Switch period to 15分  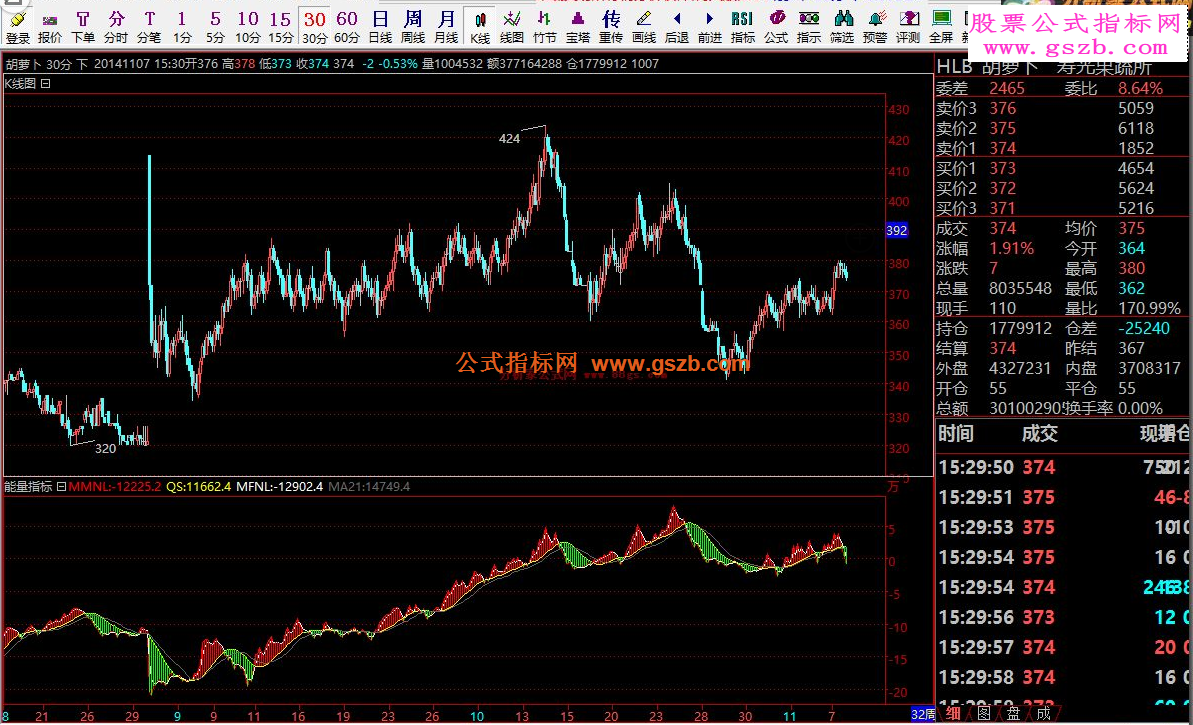281,26
